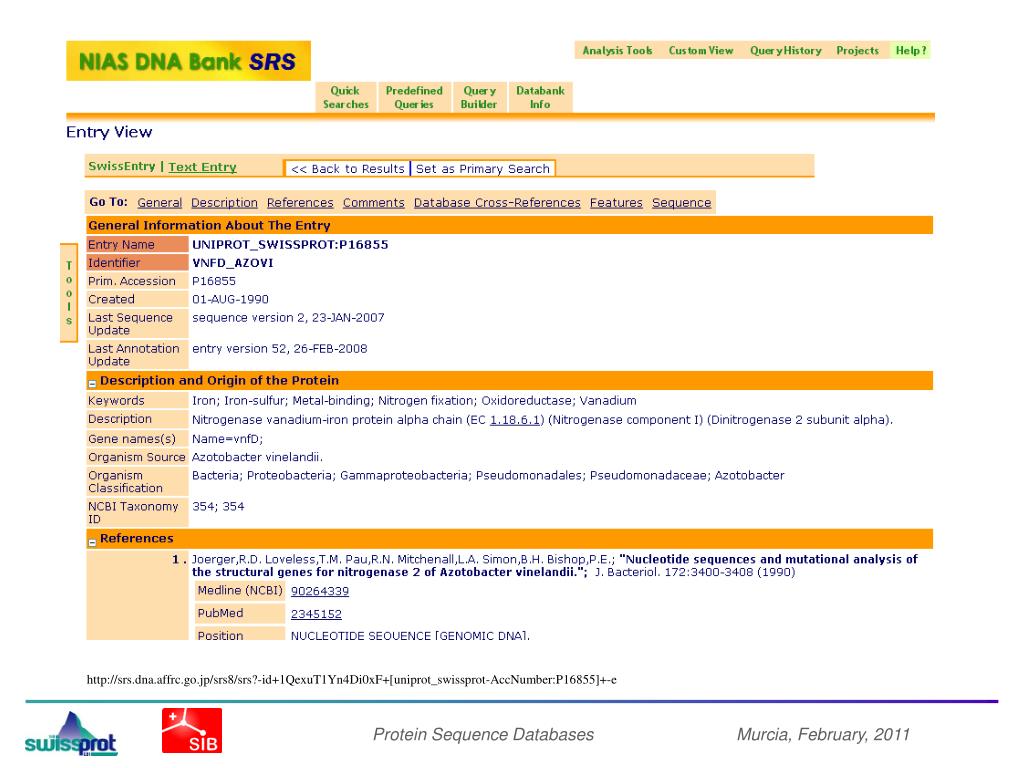Jump to Database Cross-References section
Viewport: 1024px width, 768px height.
(x=497, y=203)
